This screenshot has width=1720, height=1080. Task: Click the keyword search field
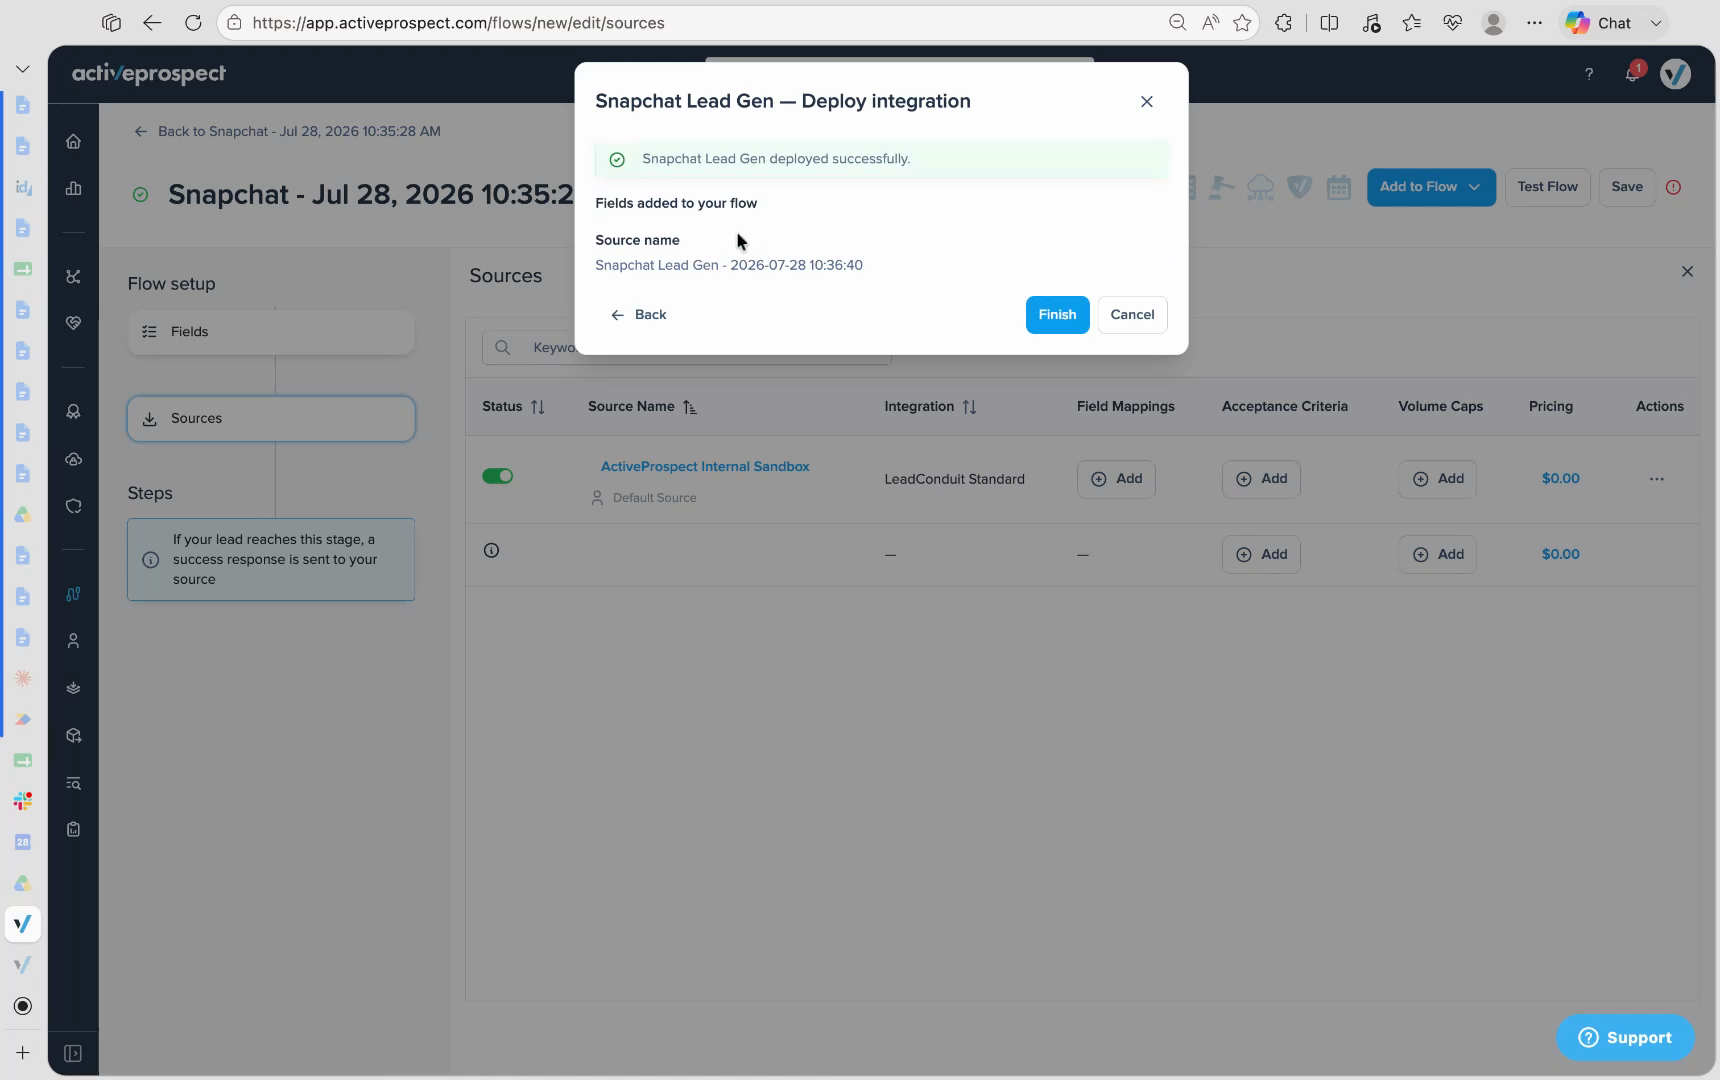(x=686, y=347)
